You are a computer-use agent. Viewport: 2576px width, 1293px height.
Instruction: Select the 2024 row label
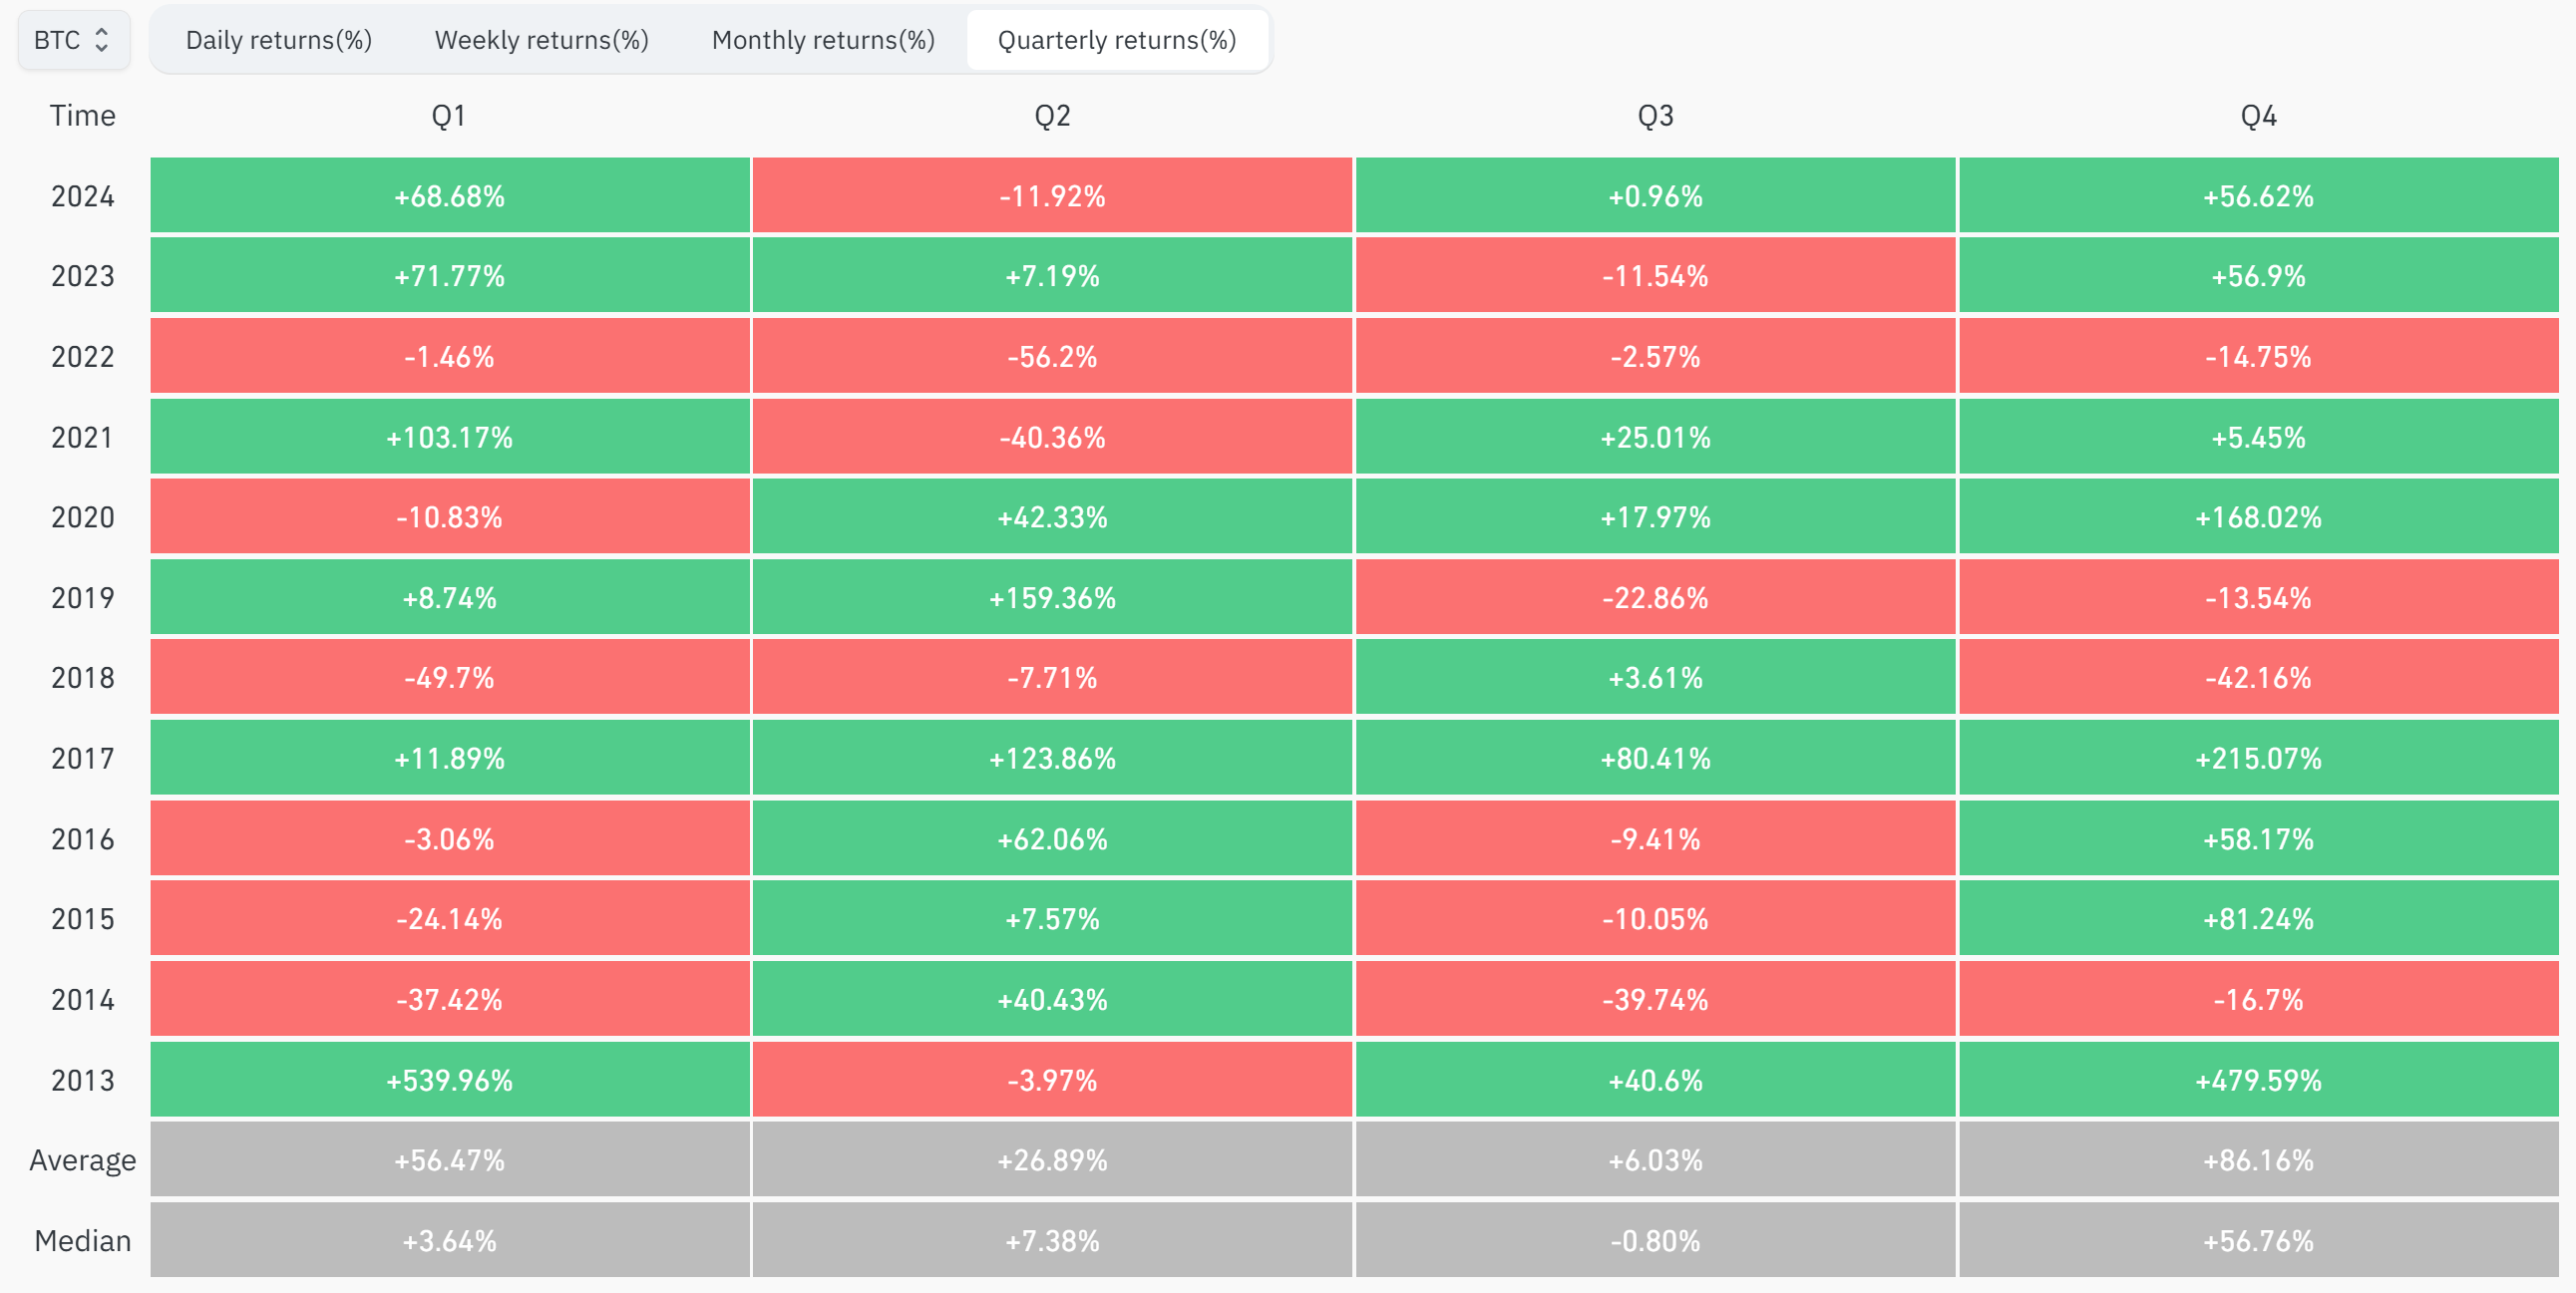(83, 196)
